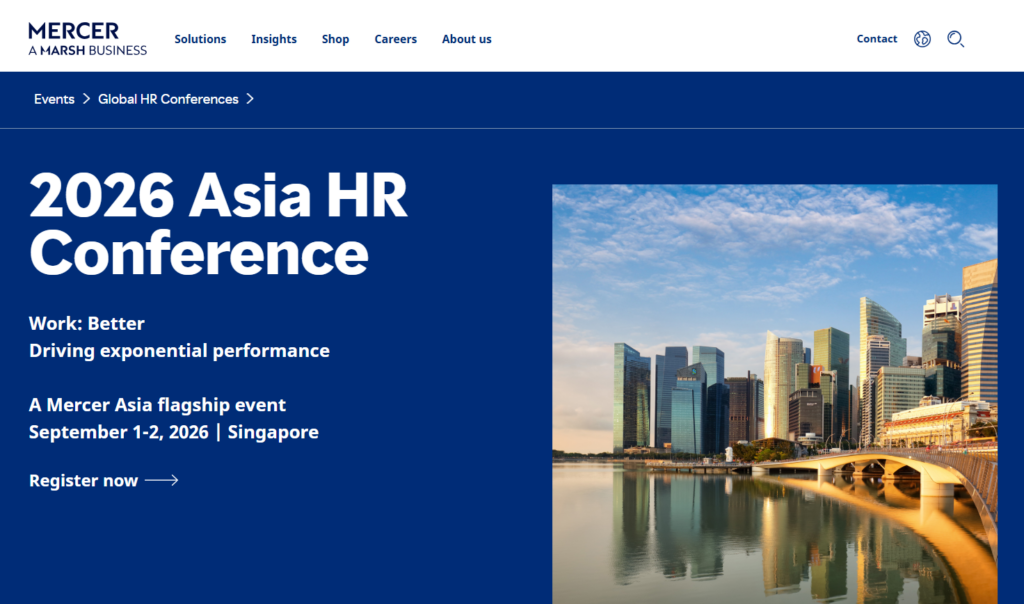Navigate to Events breadcrumb
The width and height of the screenshot is (1024, 604).
pyautogui.click(x=54, y=99)
